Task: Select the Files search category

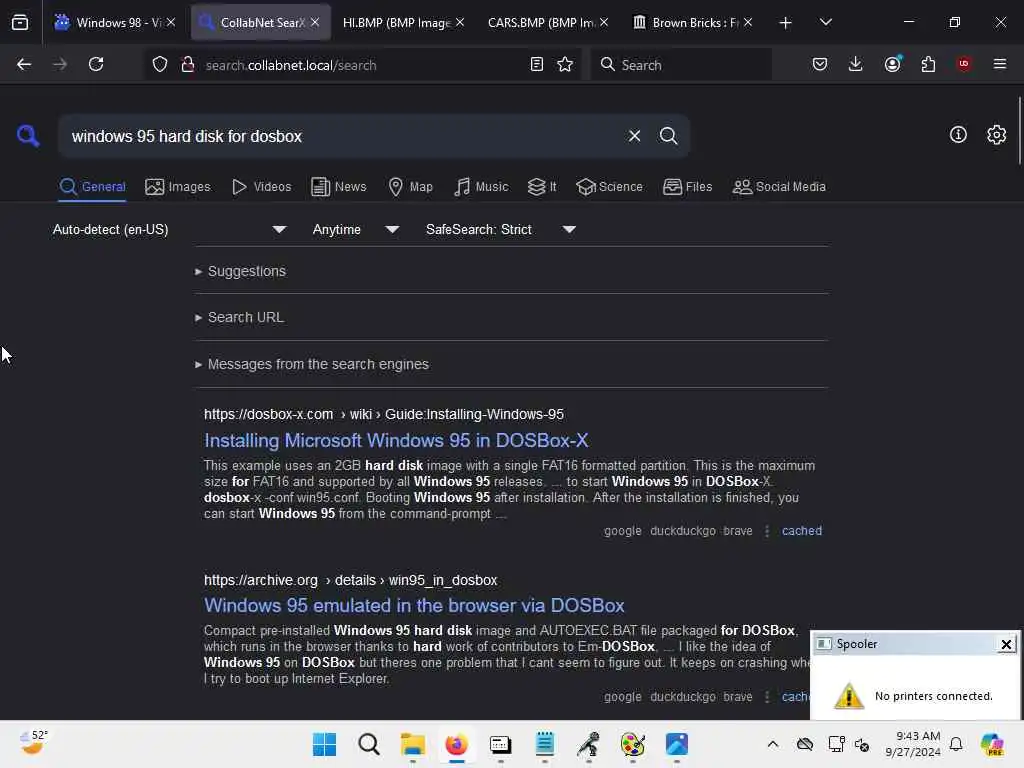Action: tap(687, 187)
